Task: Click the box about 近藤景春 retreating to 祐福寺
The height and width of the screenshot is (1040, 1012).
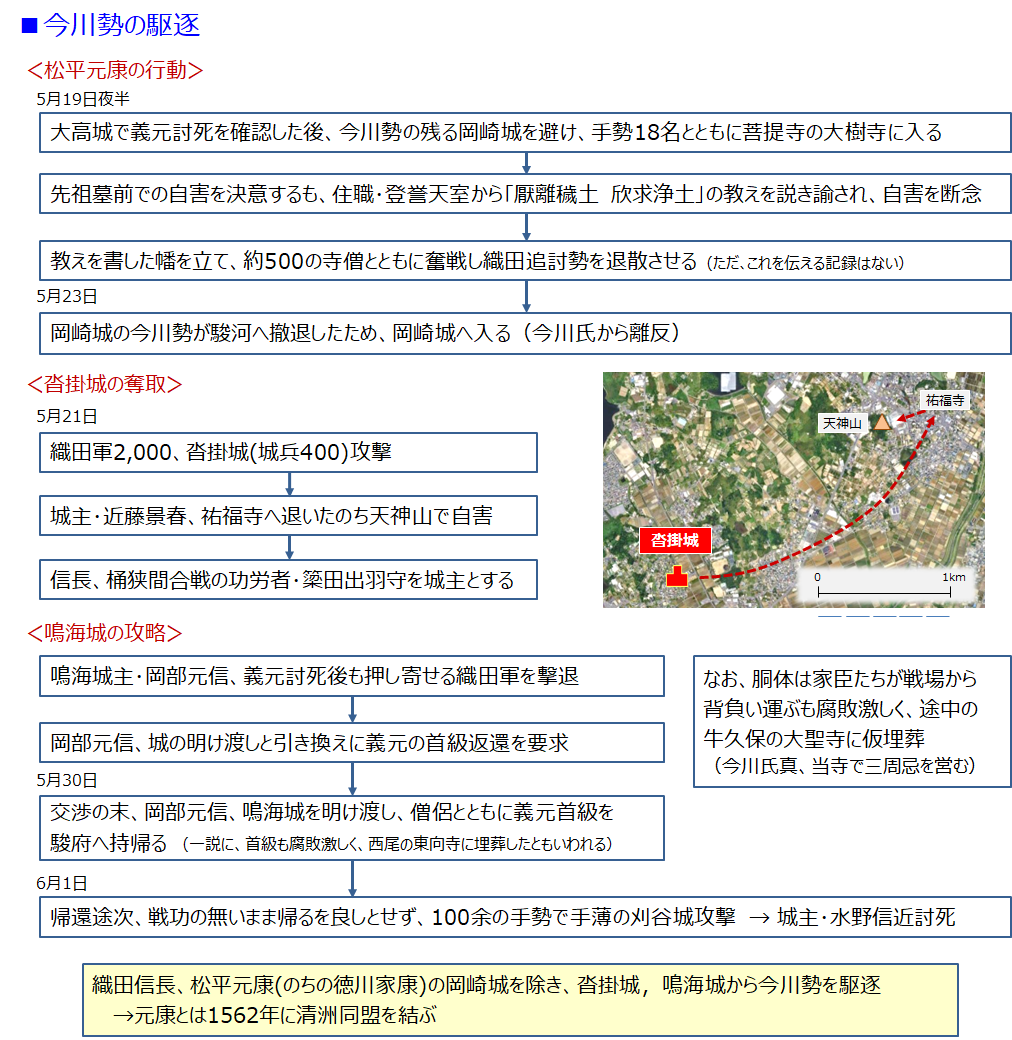Action: click(x=288, y=516)
